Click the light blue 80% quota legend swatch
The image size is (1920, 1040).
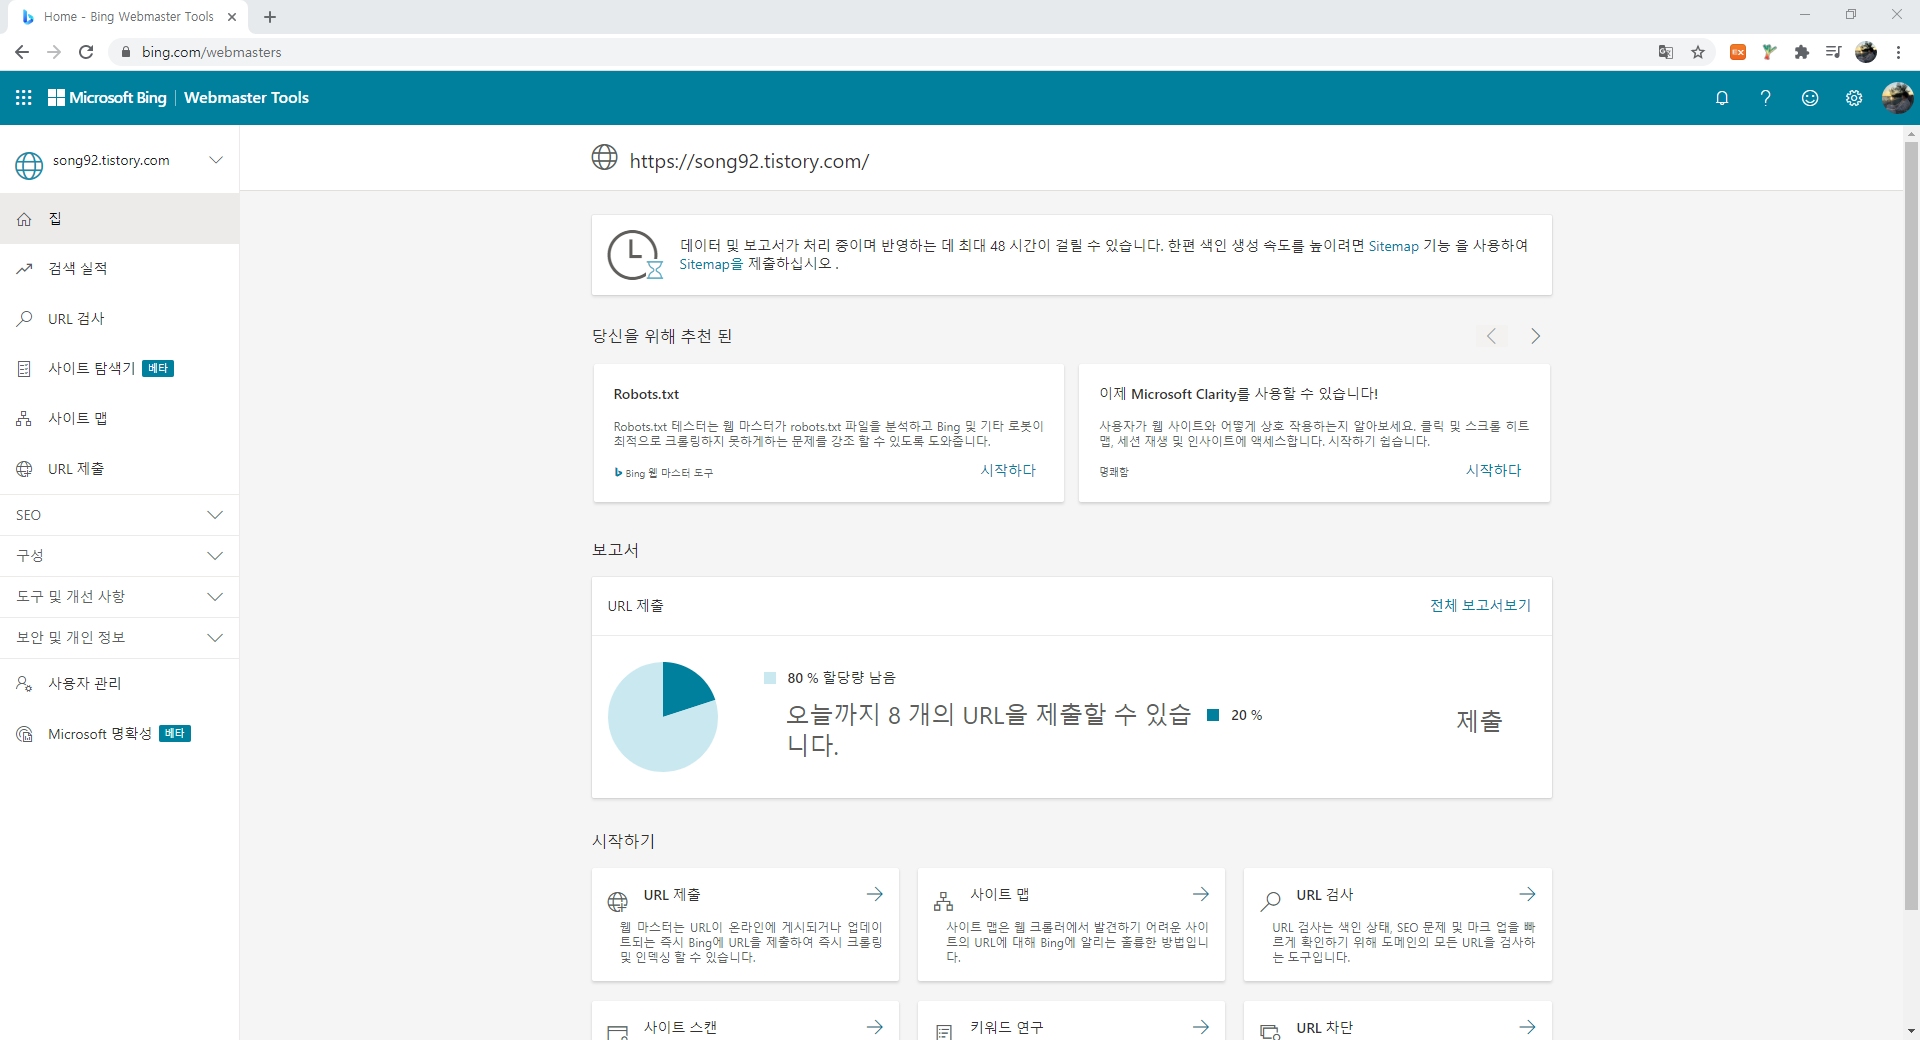pyautogui.click(x=770, y=678)
